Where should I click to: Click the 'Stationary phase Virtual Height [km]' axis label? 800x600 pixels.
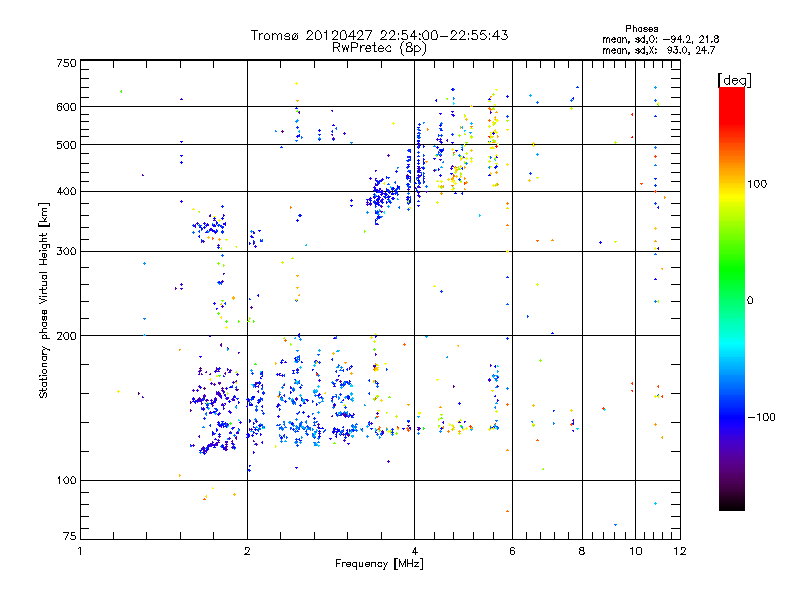click(x=44, y=300)
